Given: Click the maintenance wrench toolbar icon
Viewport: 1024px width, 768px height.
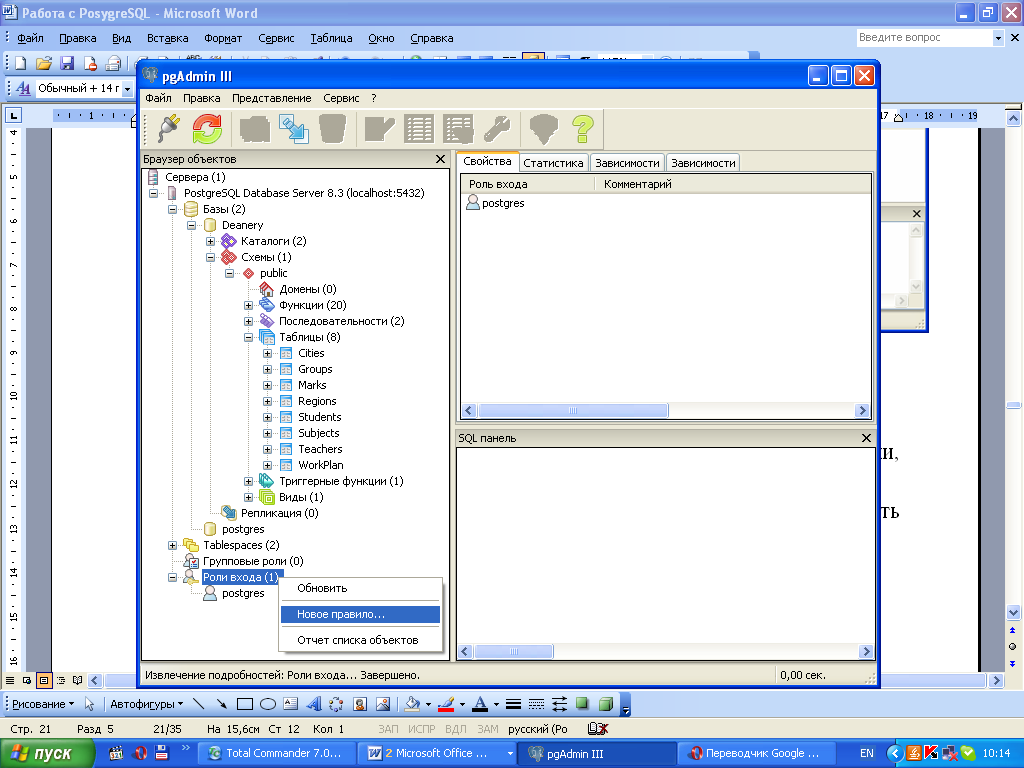Looking at the screenshot, I should 498,128.
